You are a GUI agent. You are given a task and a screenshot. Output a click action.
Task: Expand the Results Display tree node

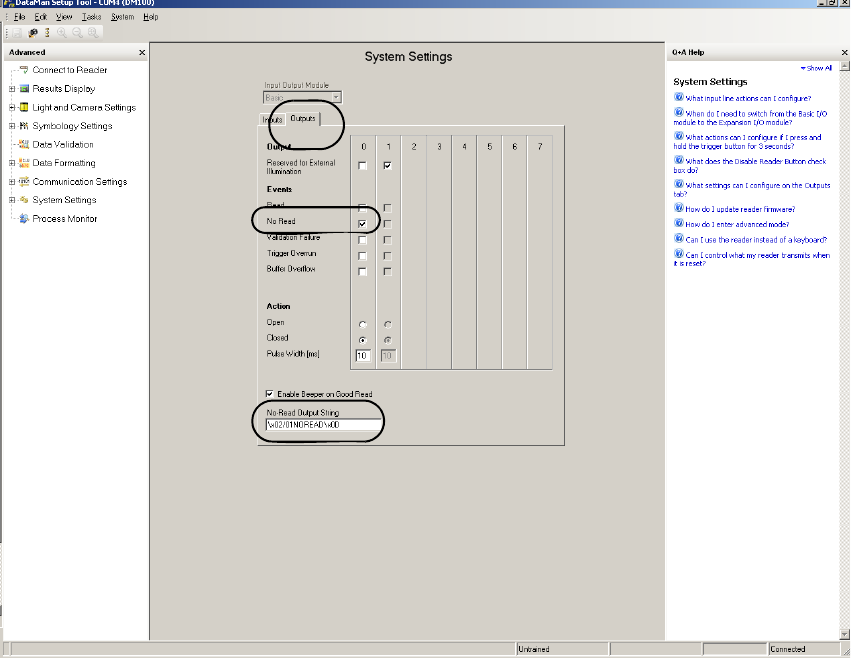pos(12,88)
